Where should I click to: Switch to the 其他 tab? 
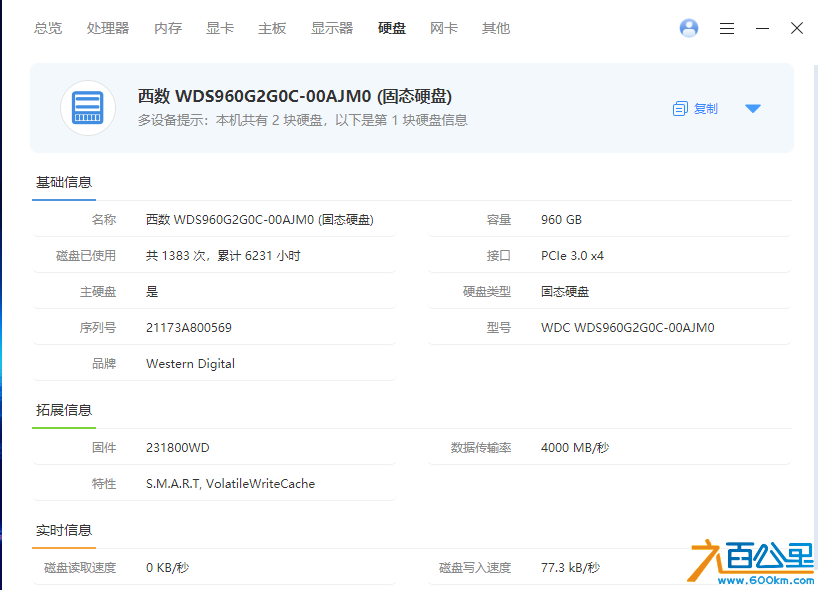(x=496, y=28)
